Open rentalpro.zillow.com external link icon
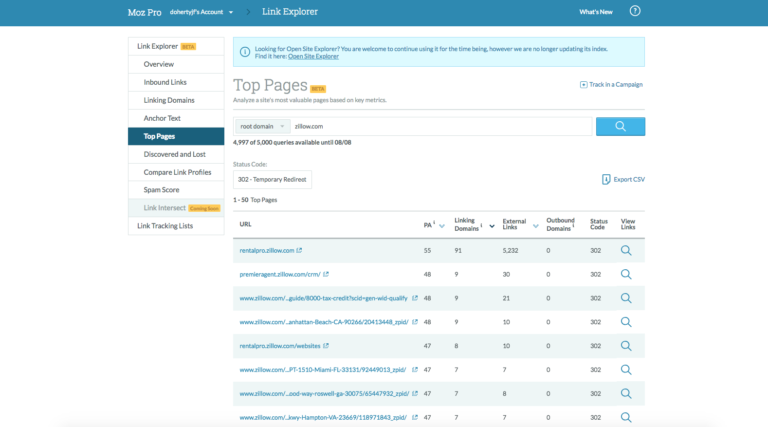768x427 pixels. (x=299, y=250)
